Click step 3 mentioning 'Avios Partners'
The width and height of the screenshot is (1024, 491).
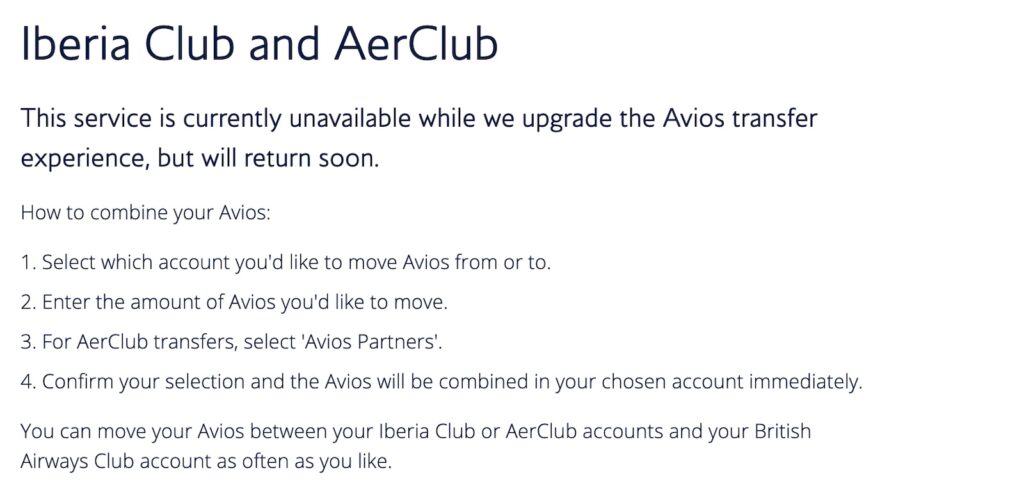231,342
